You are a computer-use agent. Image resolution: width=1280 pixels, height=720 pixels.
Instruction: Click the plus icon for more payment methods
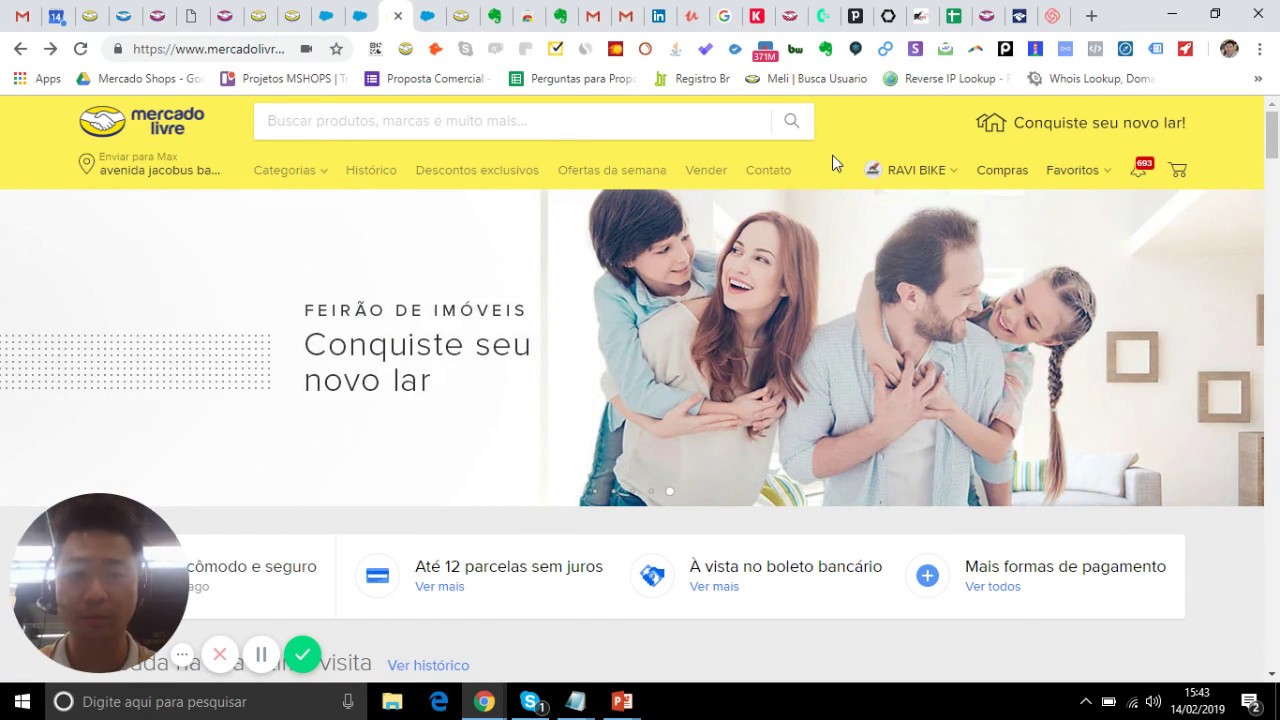(x=927, y=576)
